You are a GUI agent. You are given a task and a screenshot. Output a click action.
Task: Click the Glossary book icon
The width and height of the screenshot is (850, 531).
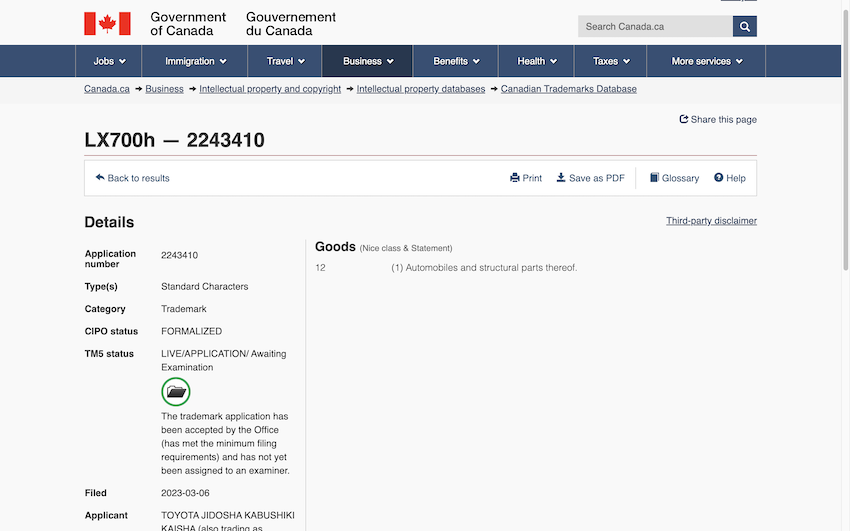point(654,178)
